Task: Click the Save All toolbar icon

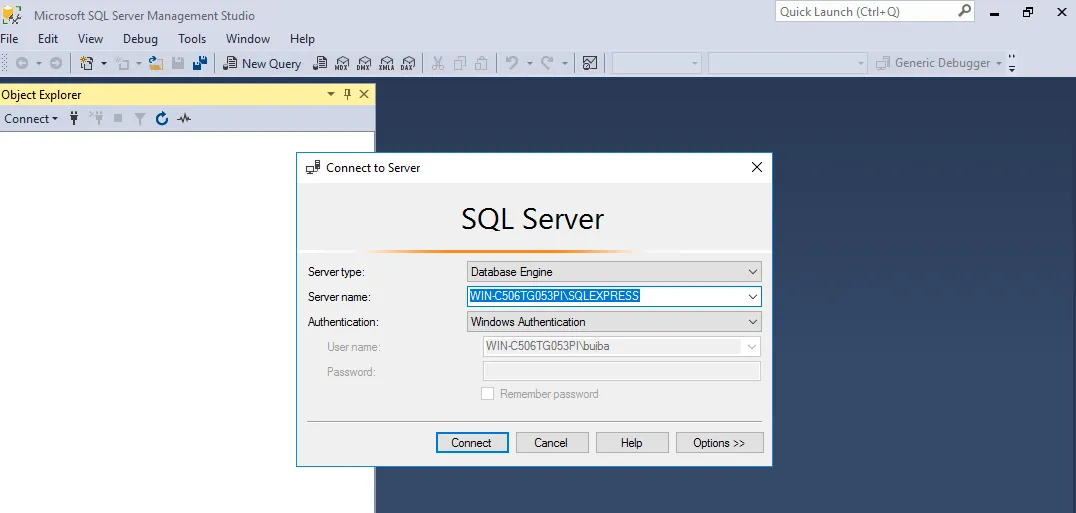Action: (x=200, y=63)
